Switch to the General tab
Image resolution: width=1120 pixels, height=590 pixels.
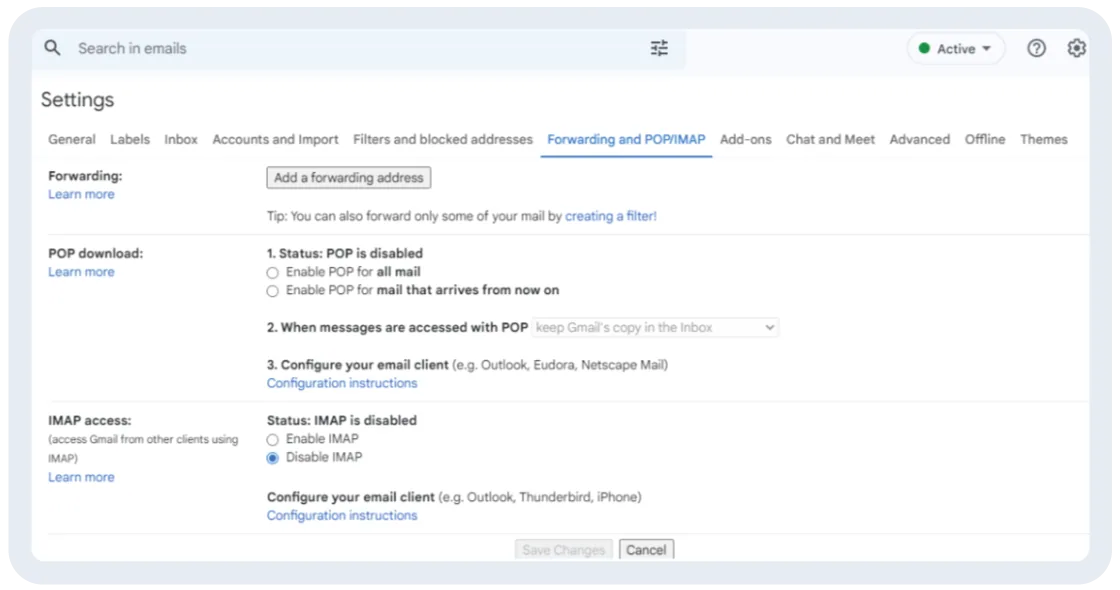point(71,139)
